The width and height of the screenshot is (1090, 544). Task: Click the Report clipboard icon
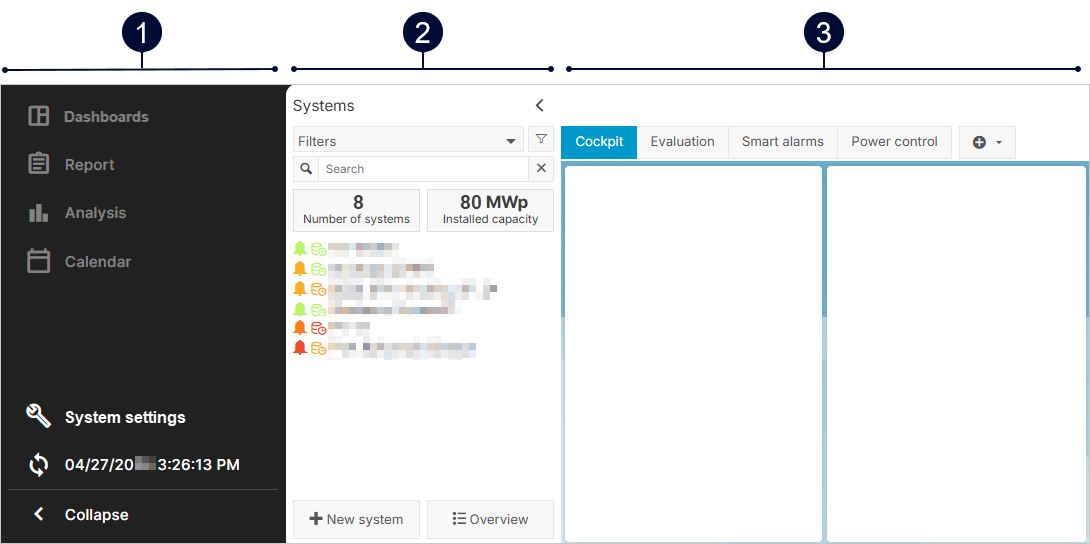[x=38, y=164]
